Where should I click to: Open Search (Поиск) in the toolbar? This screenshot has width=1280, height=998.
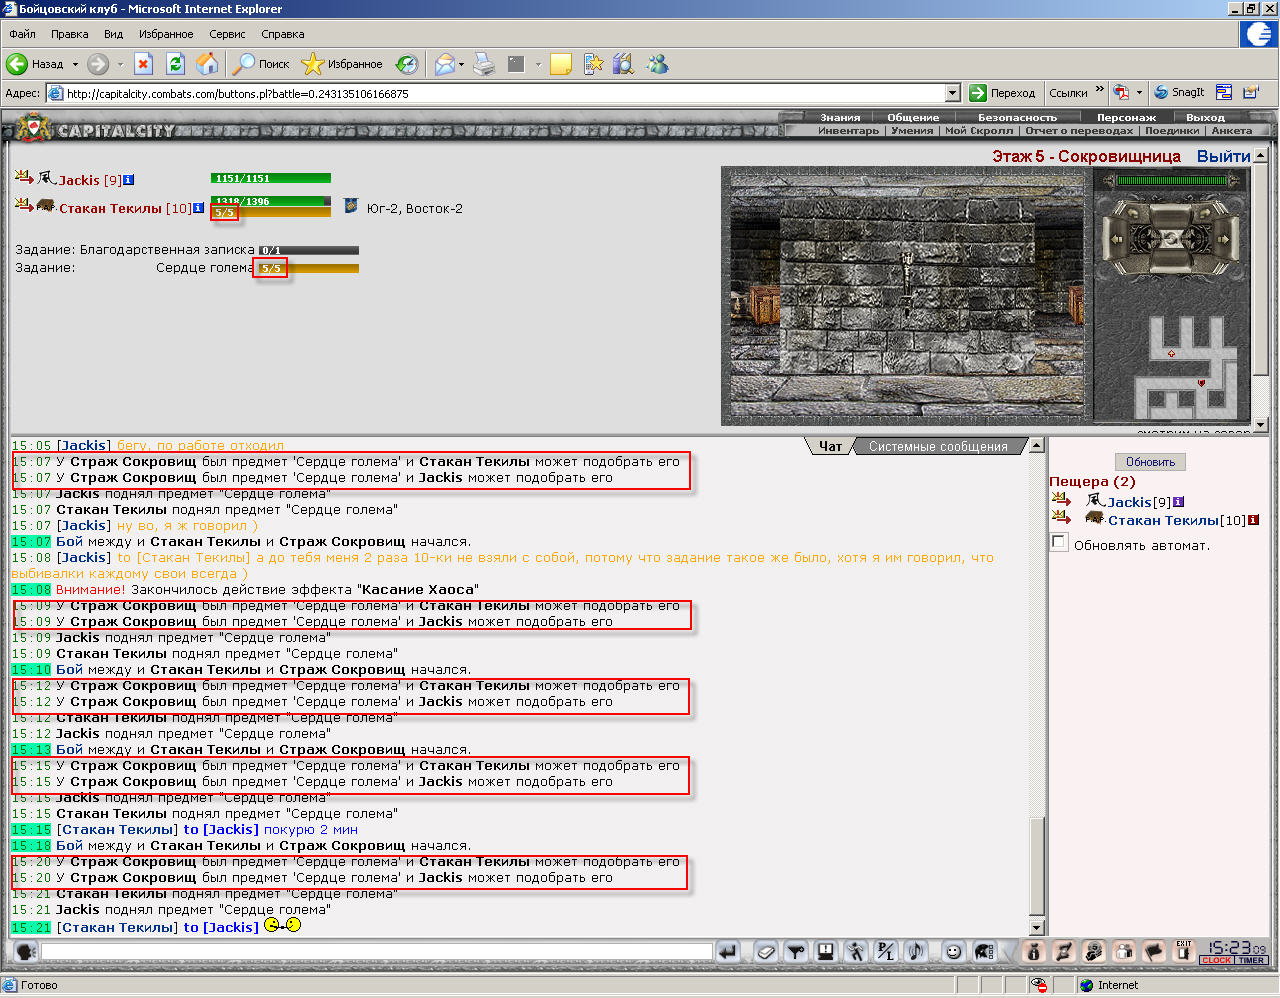point(261,64)
